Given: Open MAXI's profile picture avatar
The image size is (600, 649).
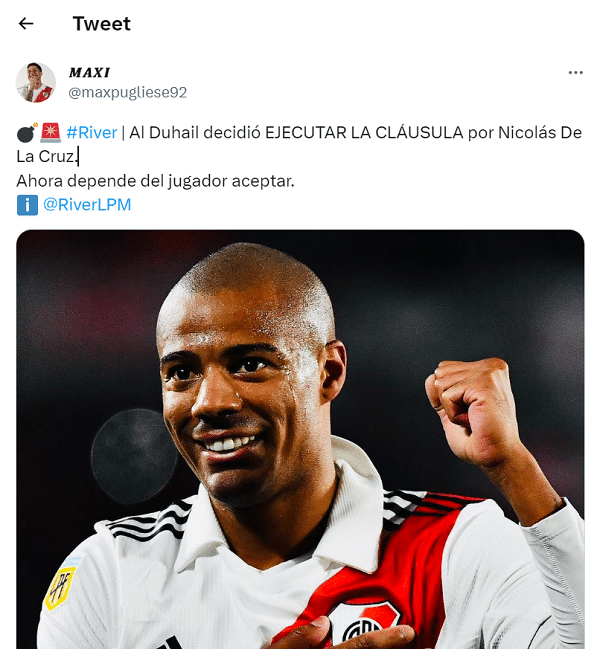Looking at the screenshot, I should (36, 82).
